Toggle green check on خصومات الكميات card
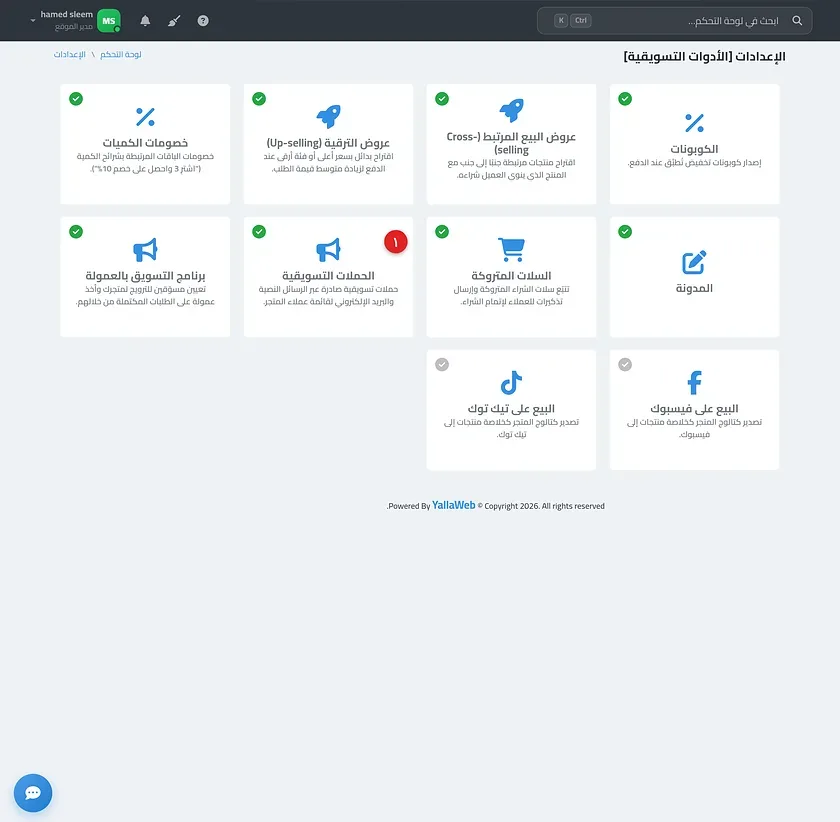The image size is (840, 822). pos(76,99)
